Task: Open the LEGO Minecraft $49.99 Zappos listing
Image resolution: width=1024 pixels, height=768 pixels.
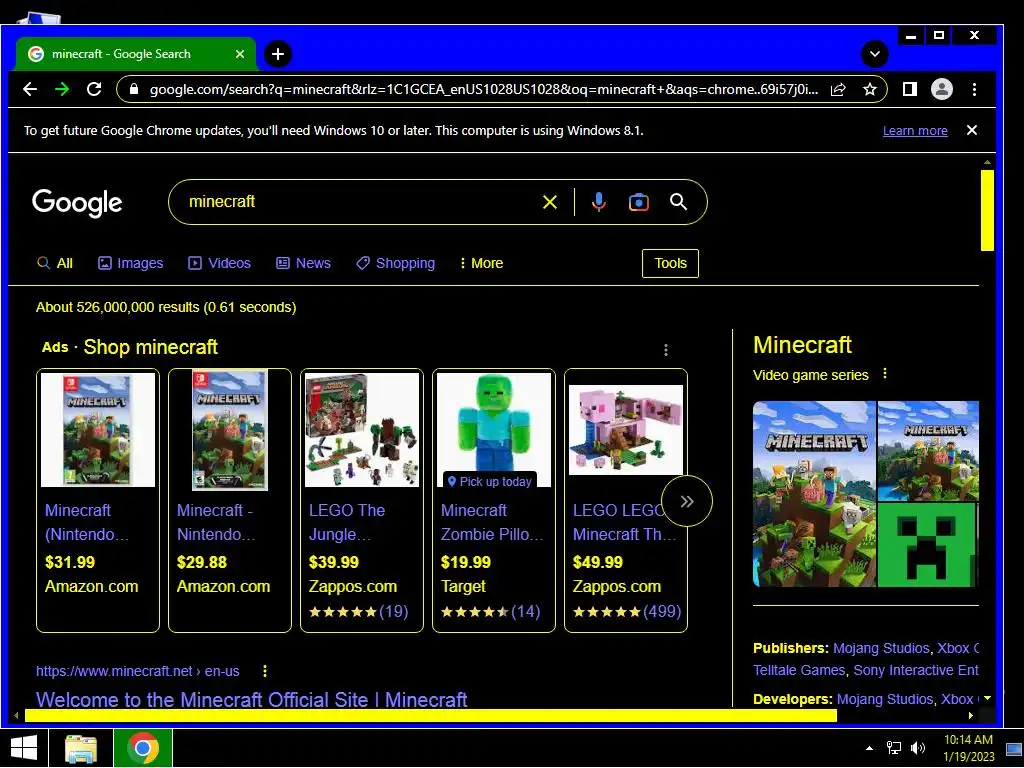Action: click(x=626, y=500)
